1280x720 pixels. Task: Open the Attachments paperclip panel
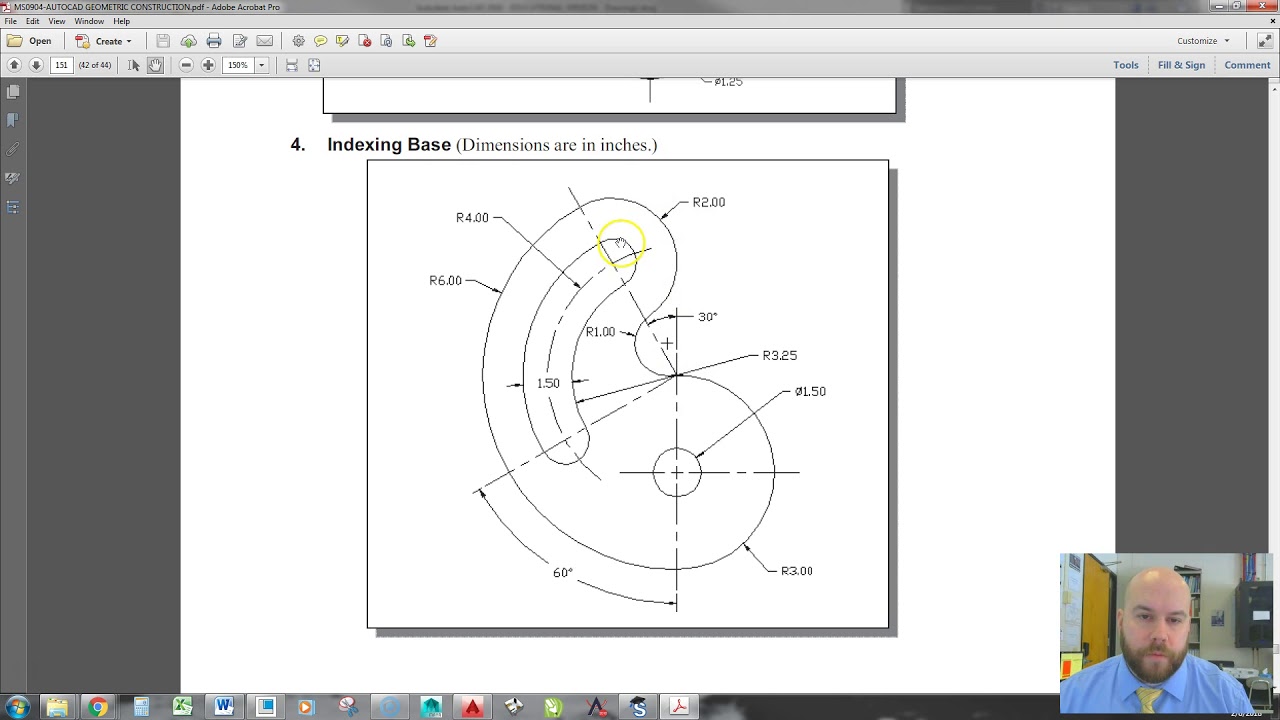tap(13, 149)
